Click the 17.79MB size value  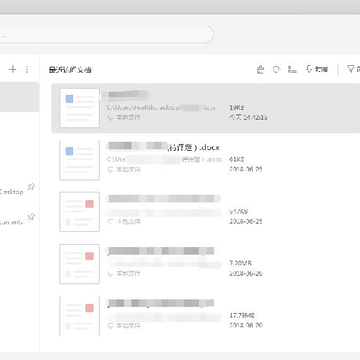click(242, 315)
